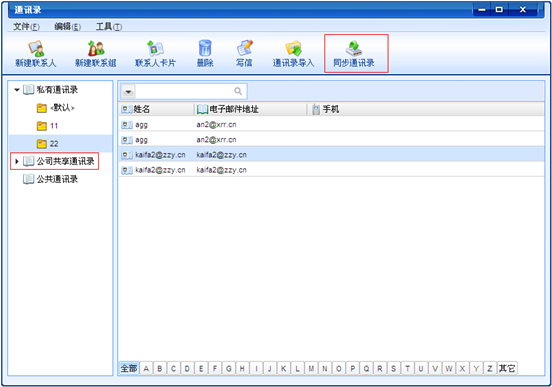This screenshot has width=552, height=387.
Task: Click the magnifier search icon
Action: click(x=238, y=91)
